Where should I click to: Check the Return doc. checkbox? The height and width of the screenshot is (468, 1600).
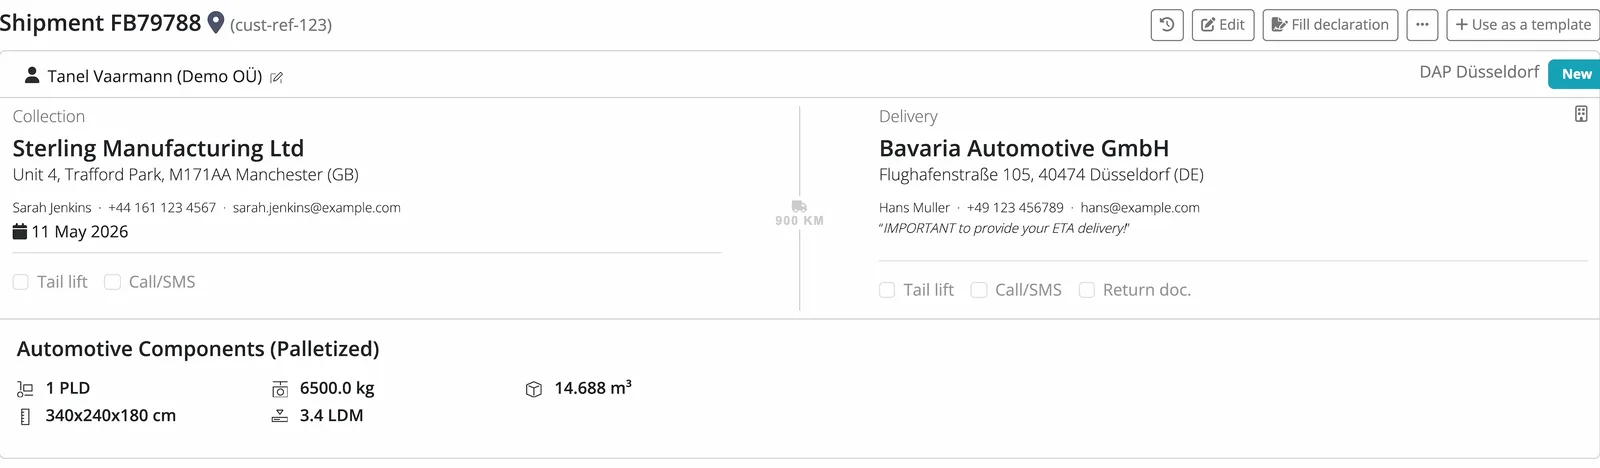[1087, 290]
